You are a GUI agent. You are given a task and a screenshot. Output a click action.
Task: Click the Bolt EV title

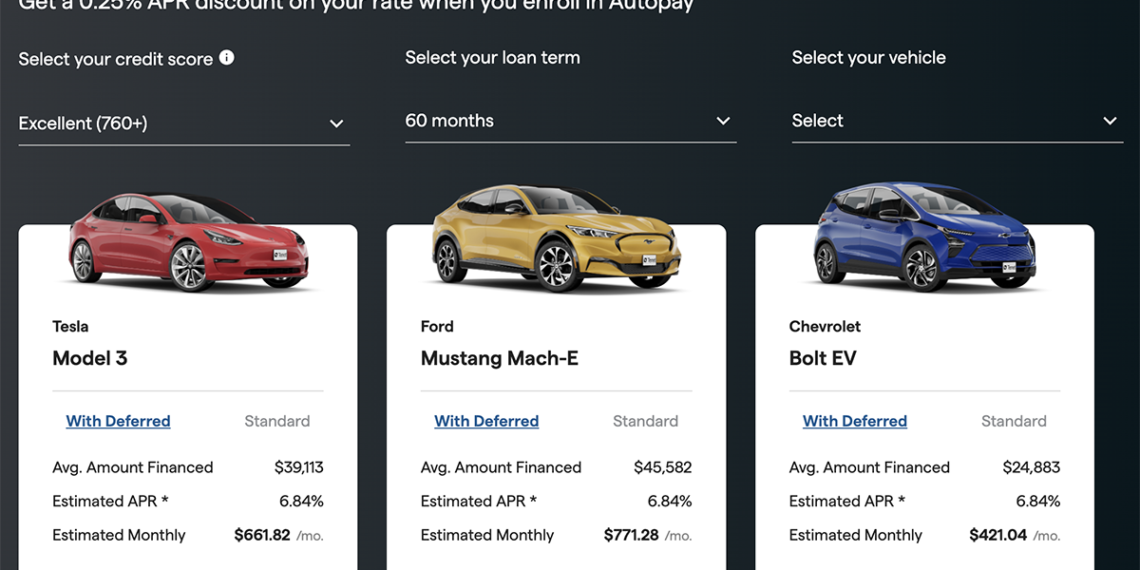click(822, 358)
